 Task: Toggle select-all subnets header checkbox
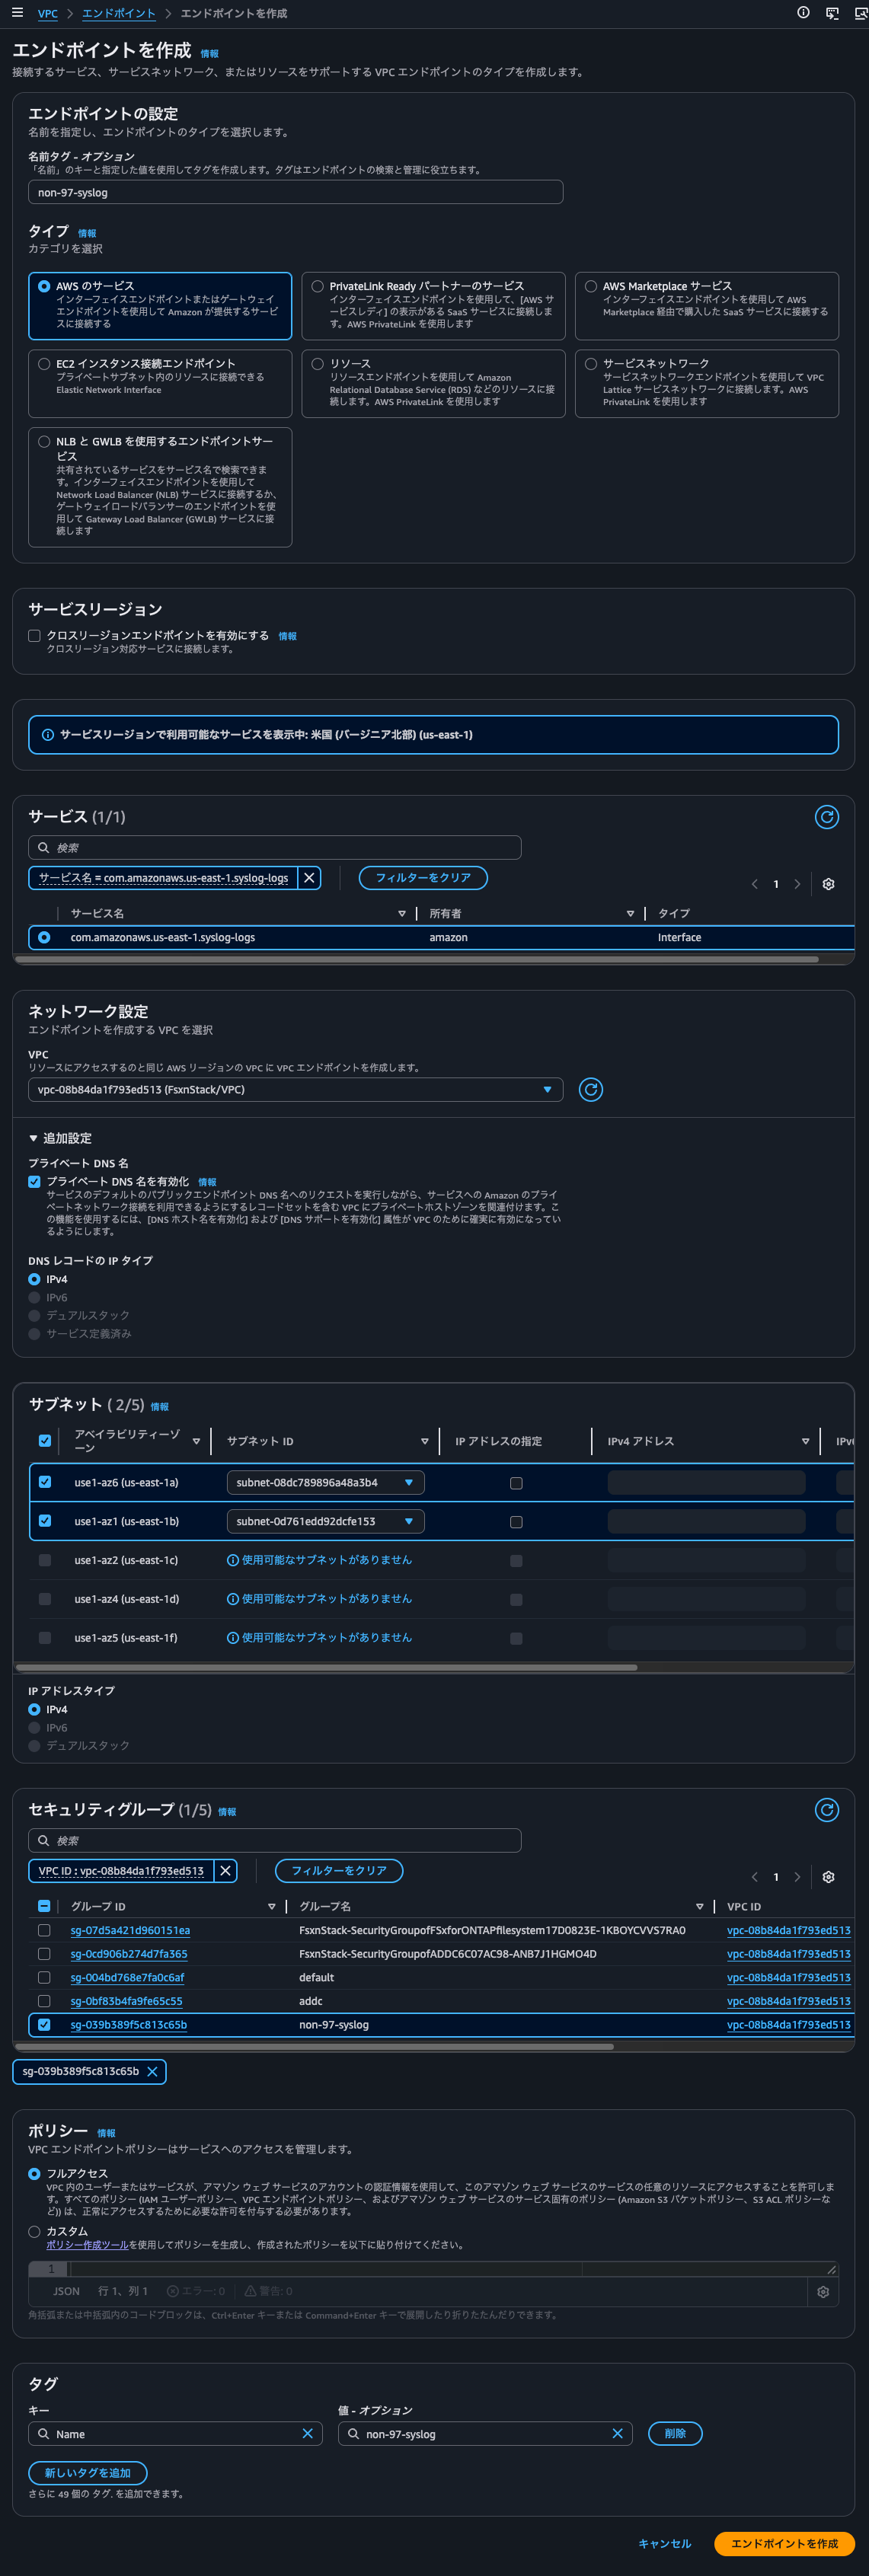(x=44, y=1441)
